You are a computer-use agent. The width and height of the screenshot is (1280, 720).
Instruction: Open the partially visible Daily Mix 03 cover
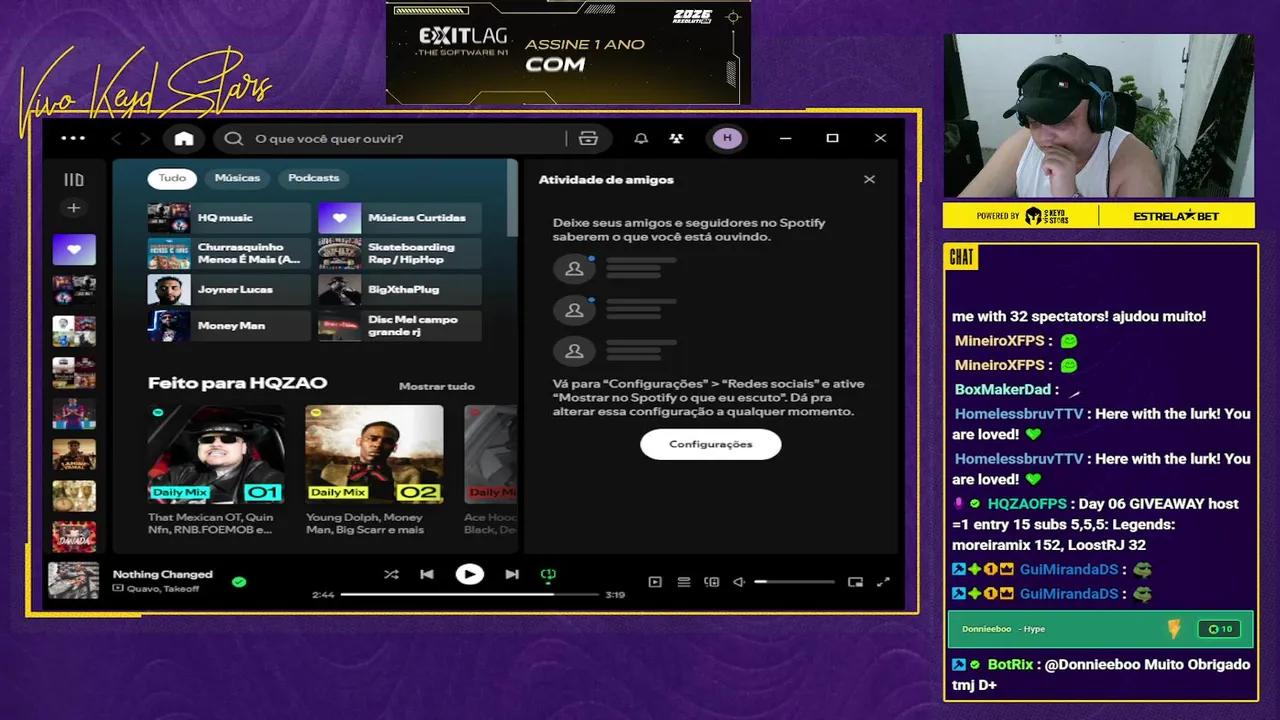pyautogui.click(x=490, y=454)
